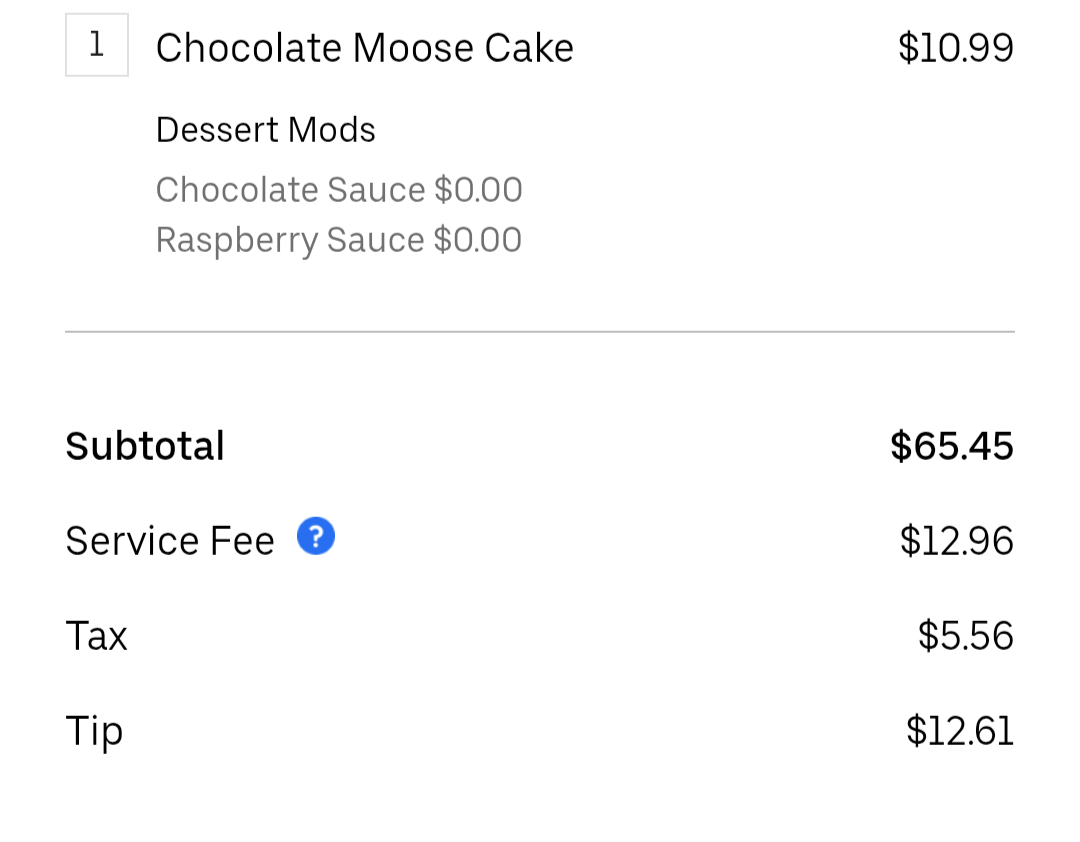This screenshot has width=1080, height=842.
Task: Click the Tax label
Action: click(96, 636)
